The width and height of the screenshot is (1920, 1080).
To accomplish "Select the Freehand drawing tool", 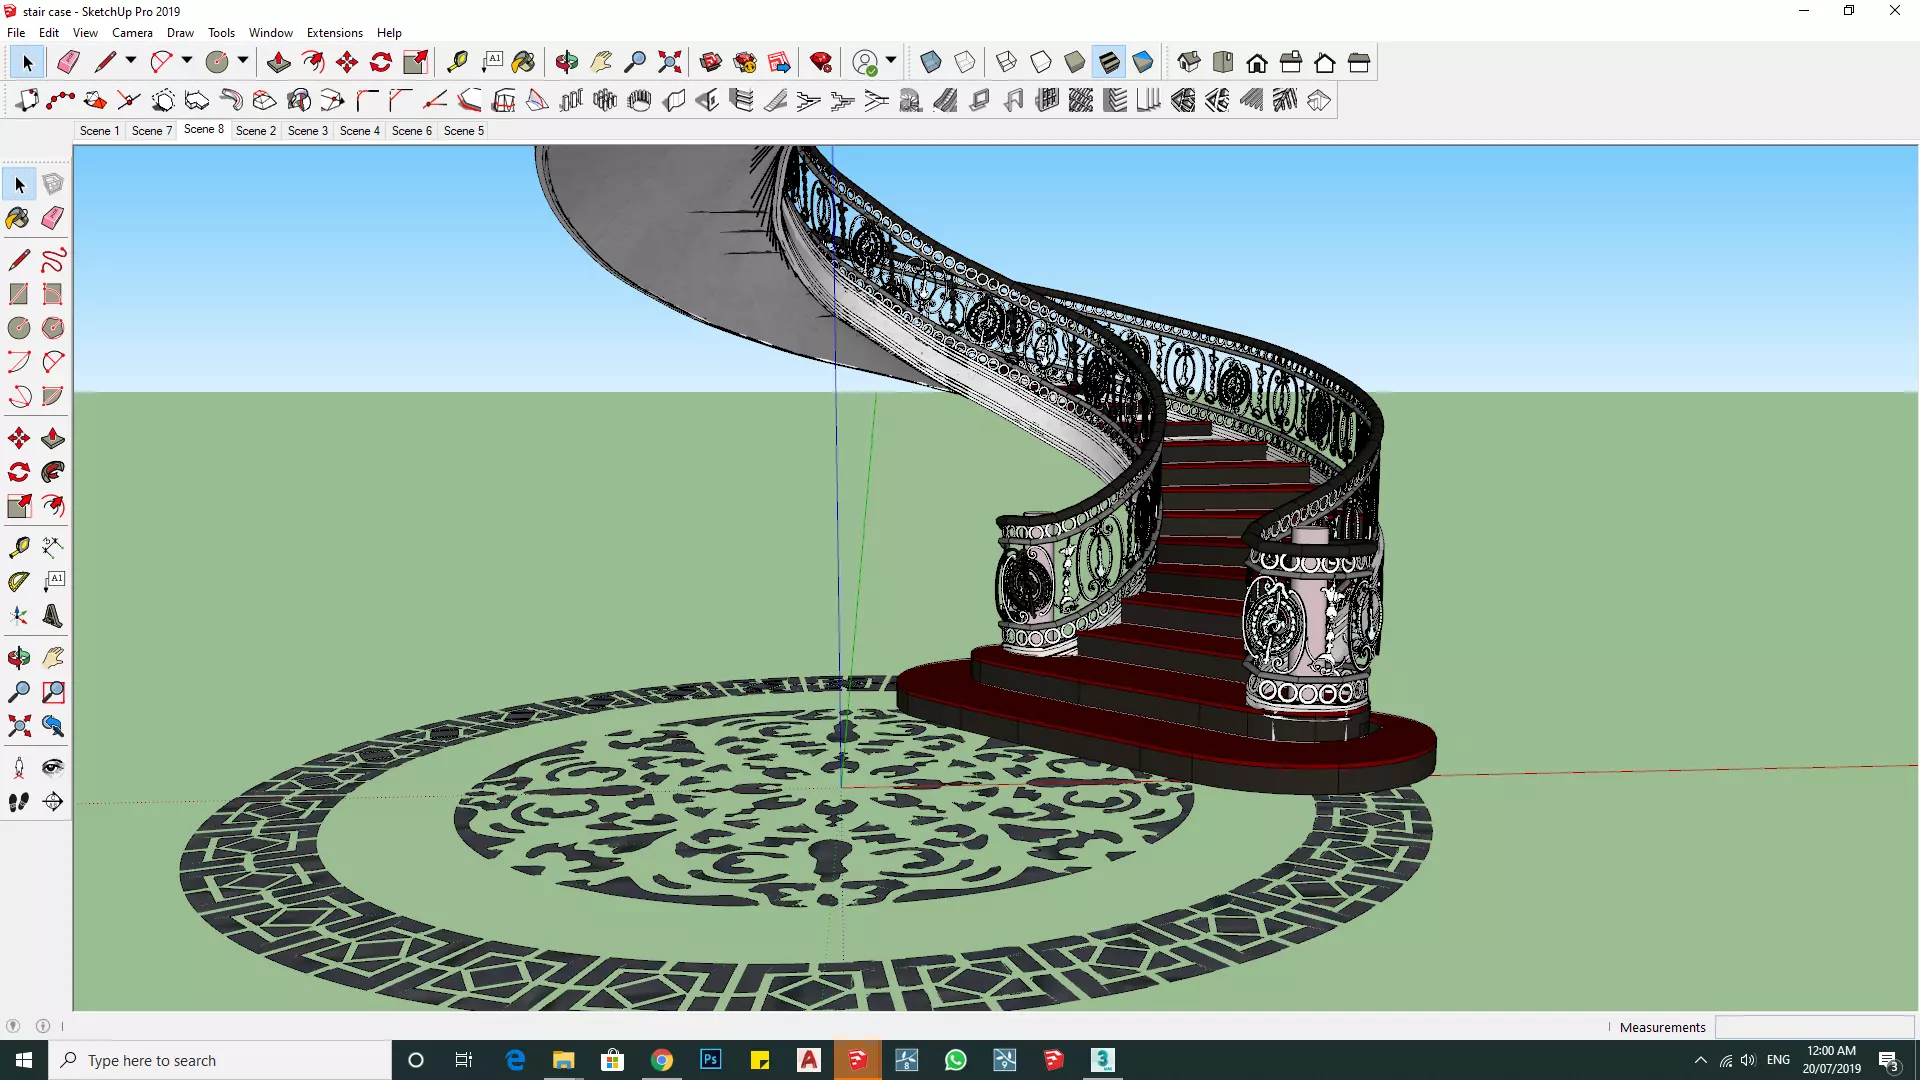I will [x=53, y=260].
